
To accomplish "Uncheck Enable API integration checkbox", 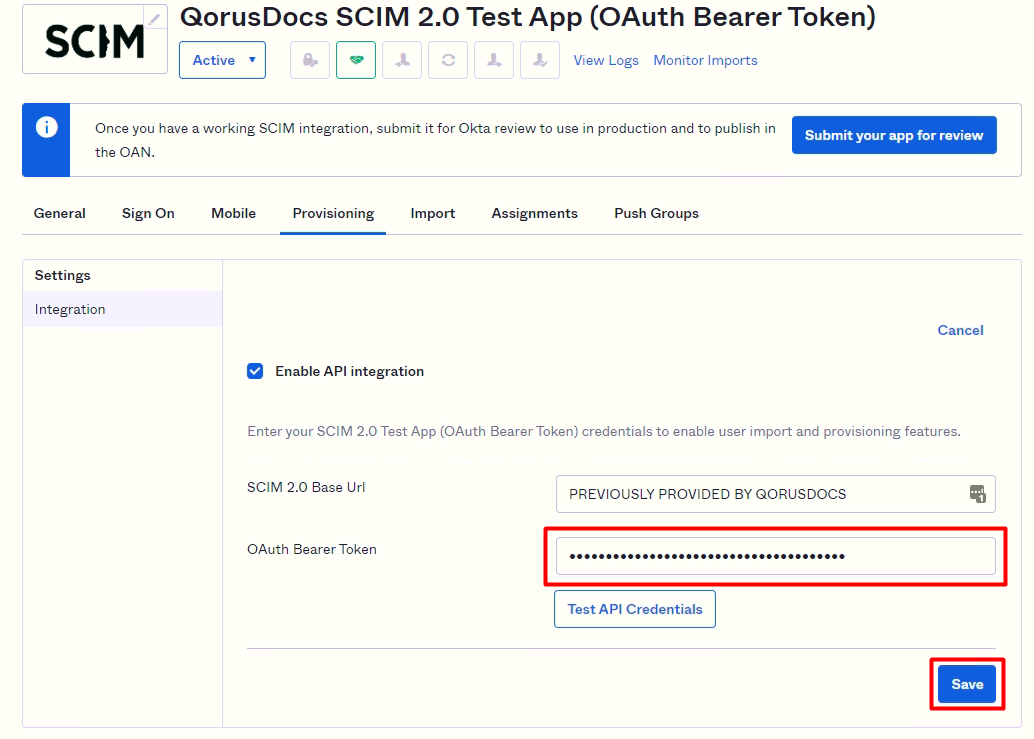I will tap(255, 371).
